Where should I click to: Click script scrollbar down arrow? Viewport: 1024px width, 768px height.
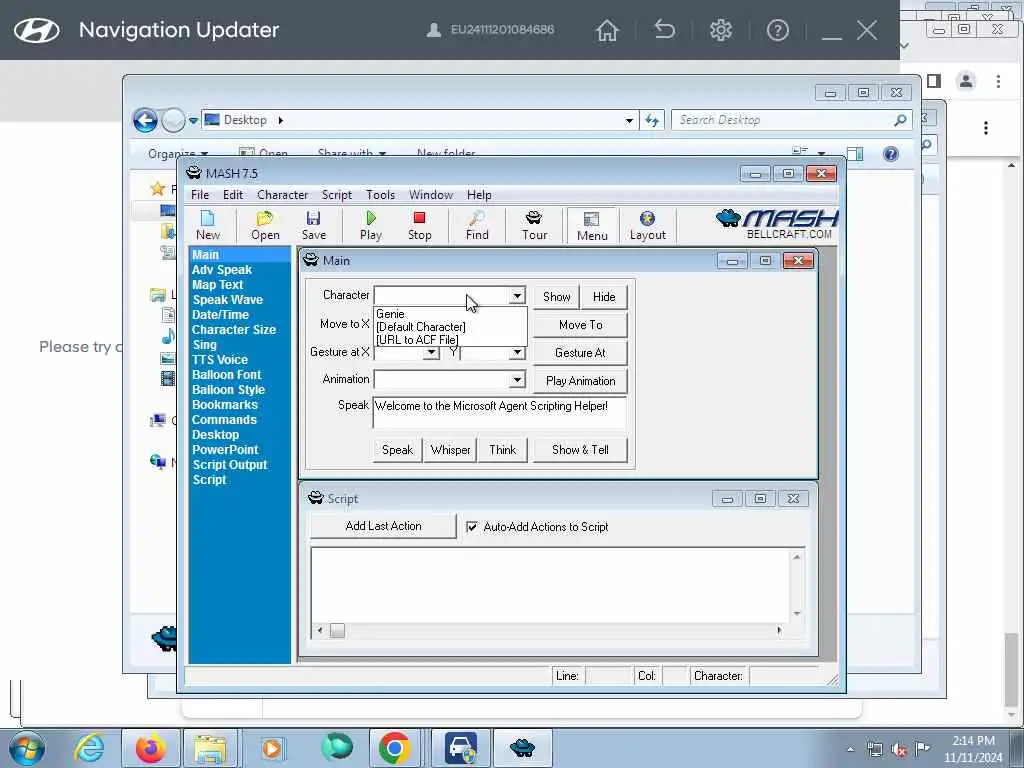797,614
